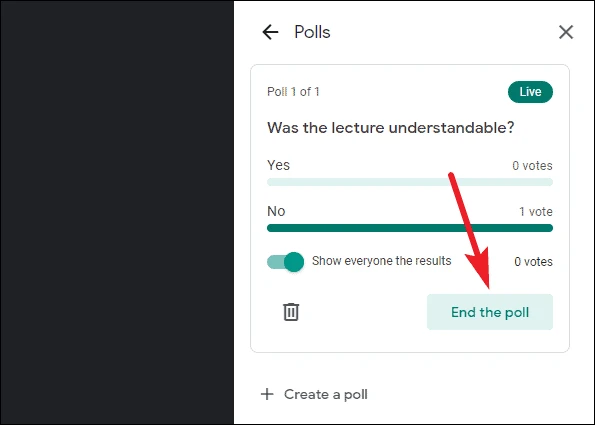Click the plus icon for a new poll
Image resolution: width=595 pixels, height=425 pixels.
[267, 394]
